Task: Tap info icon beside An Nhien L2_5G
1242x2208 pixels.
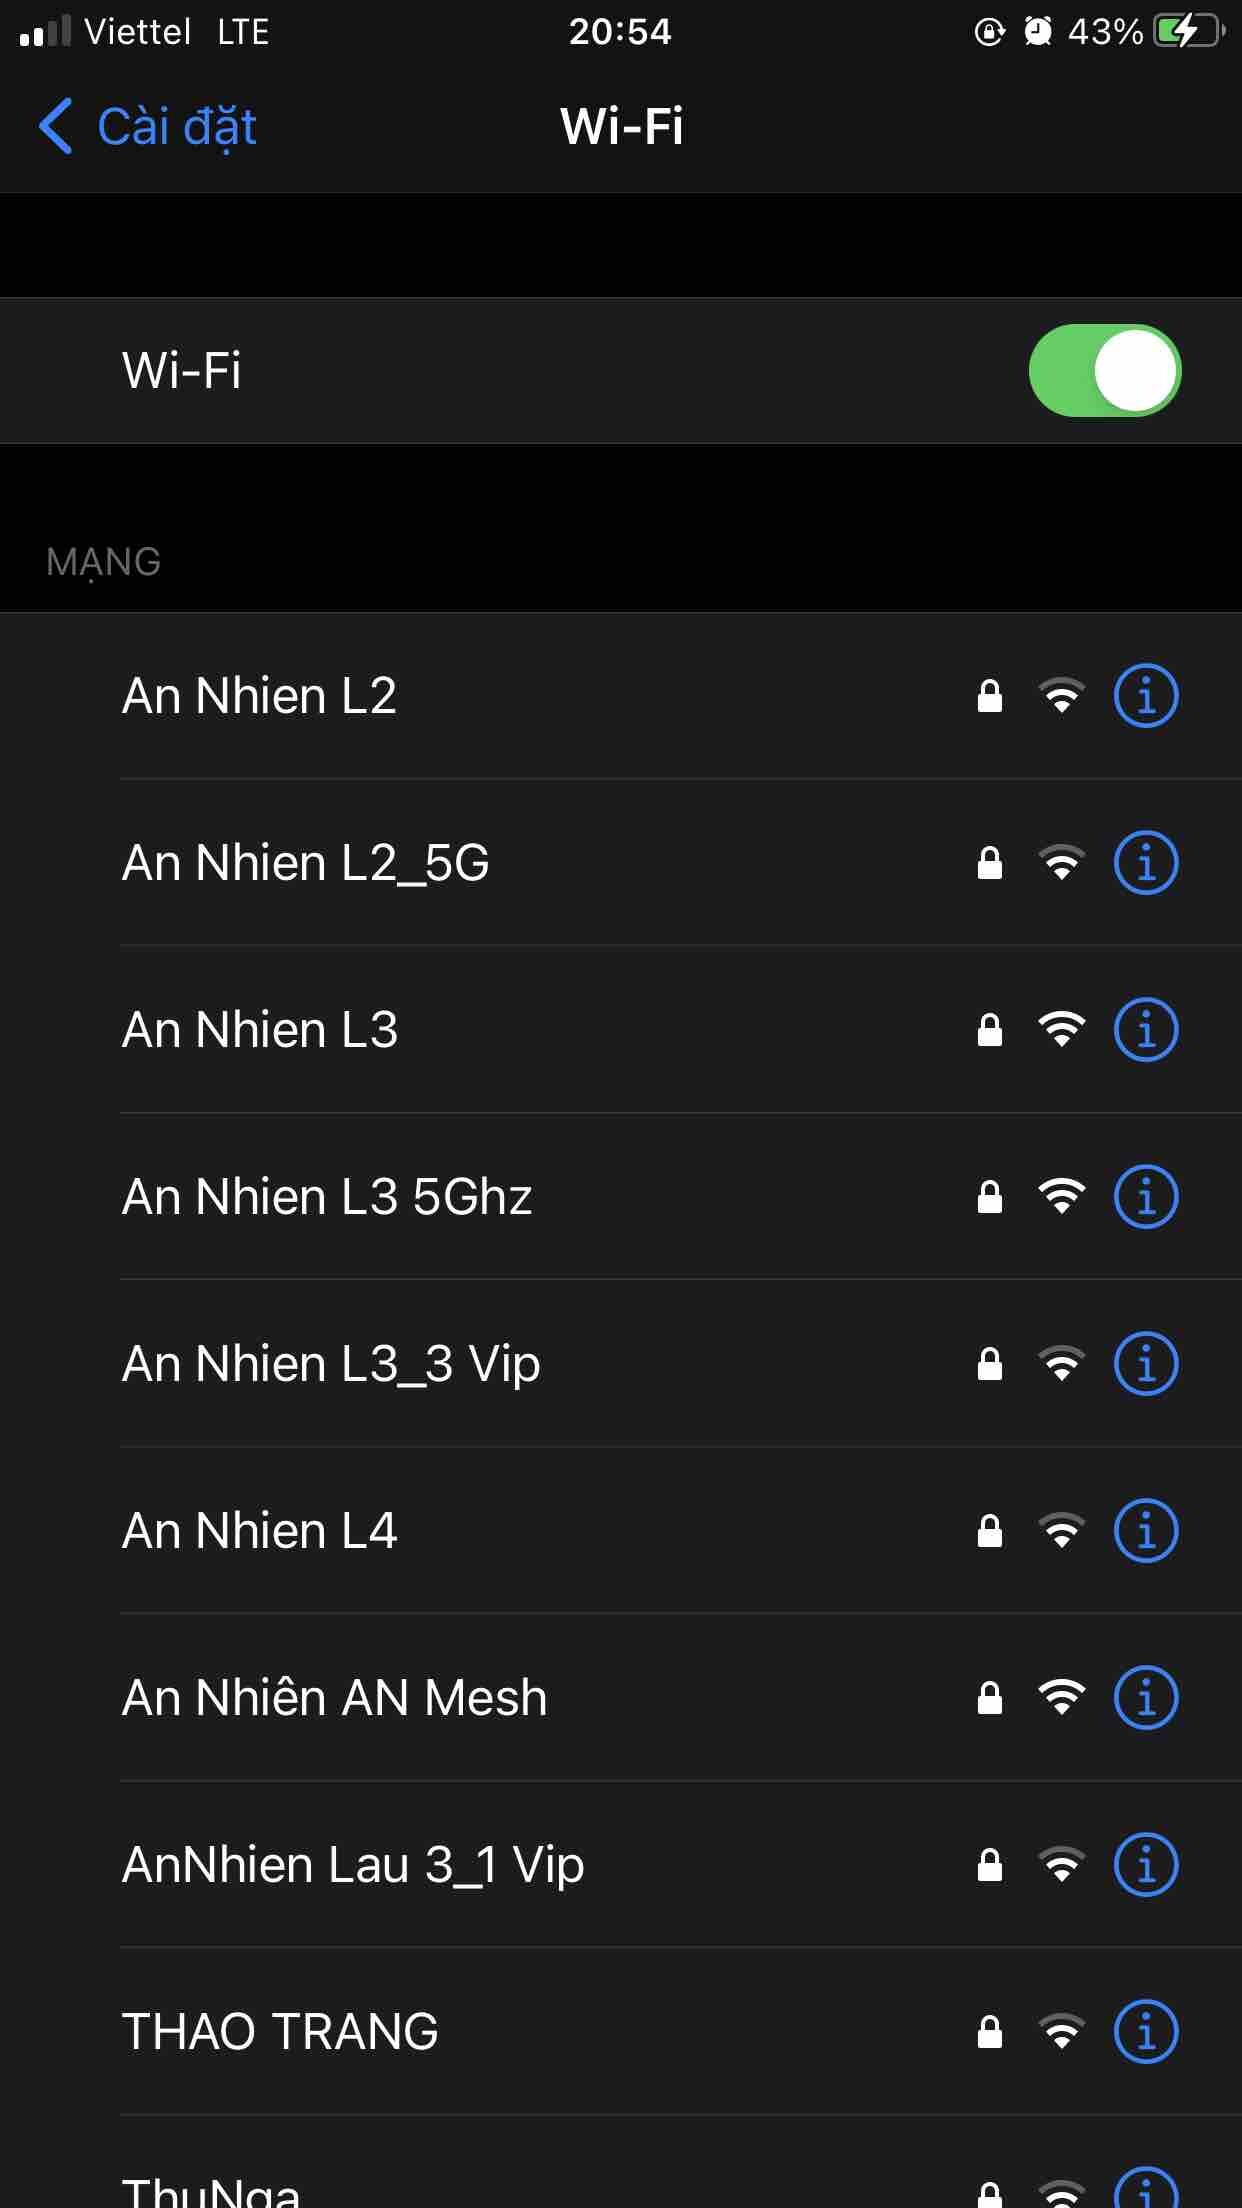Action: [x=1146, y=863]
